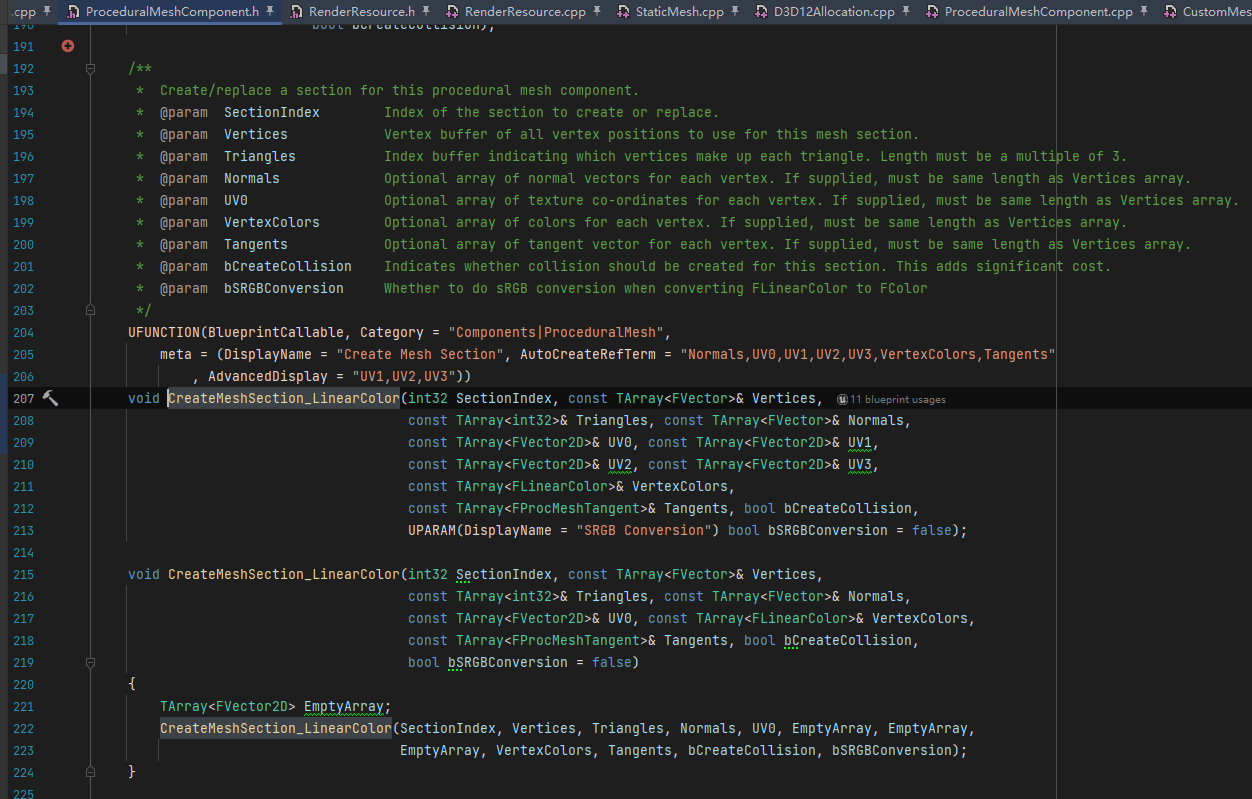
Task: Click the bCreateCollision param name in comment line 201
Action: tap(288, 266)
